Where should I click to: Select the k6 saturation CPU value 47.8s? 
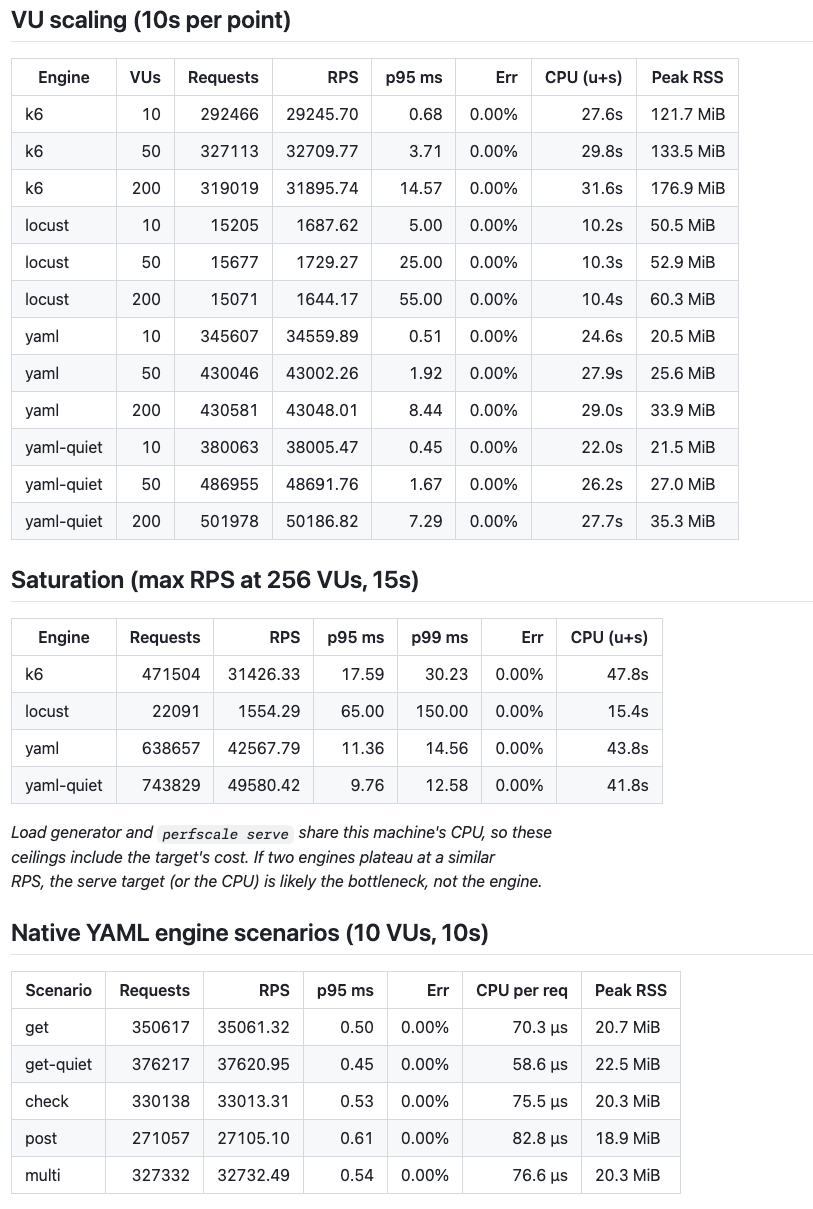[627, 674]
